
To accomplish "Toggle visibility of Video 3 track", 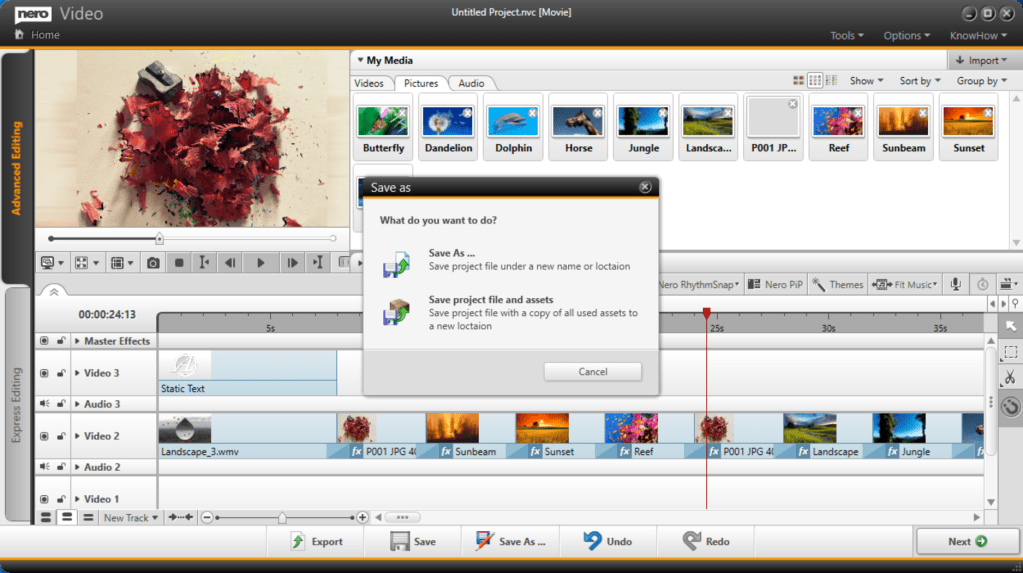I will coord(44,373).
